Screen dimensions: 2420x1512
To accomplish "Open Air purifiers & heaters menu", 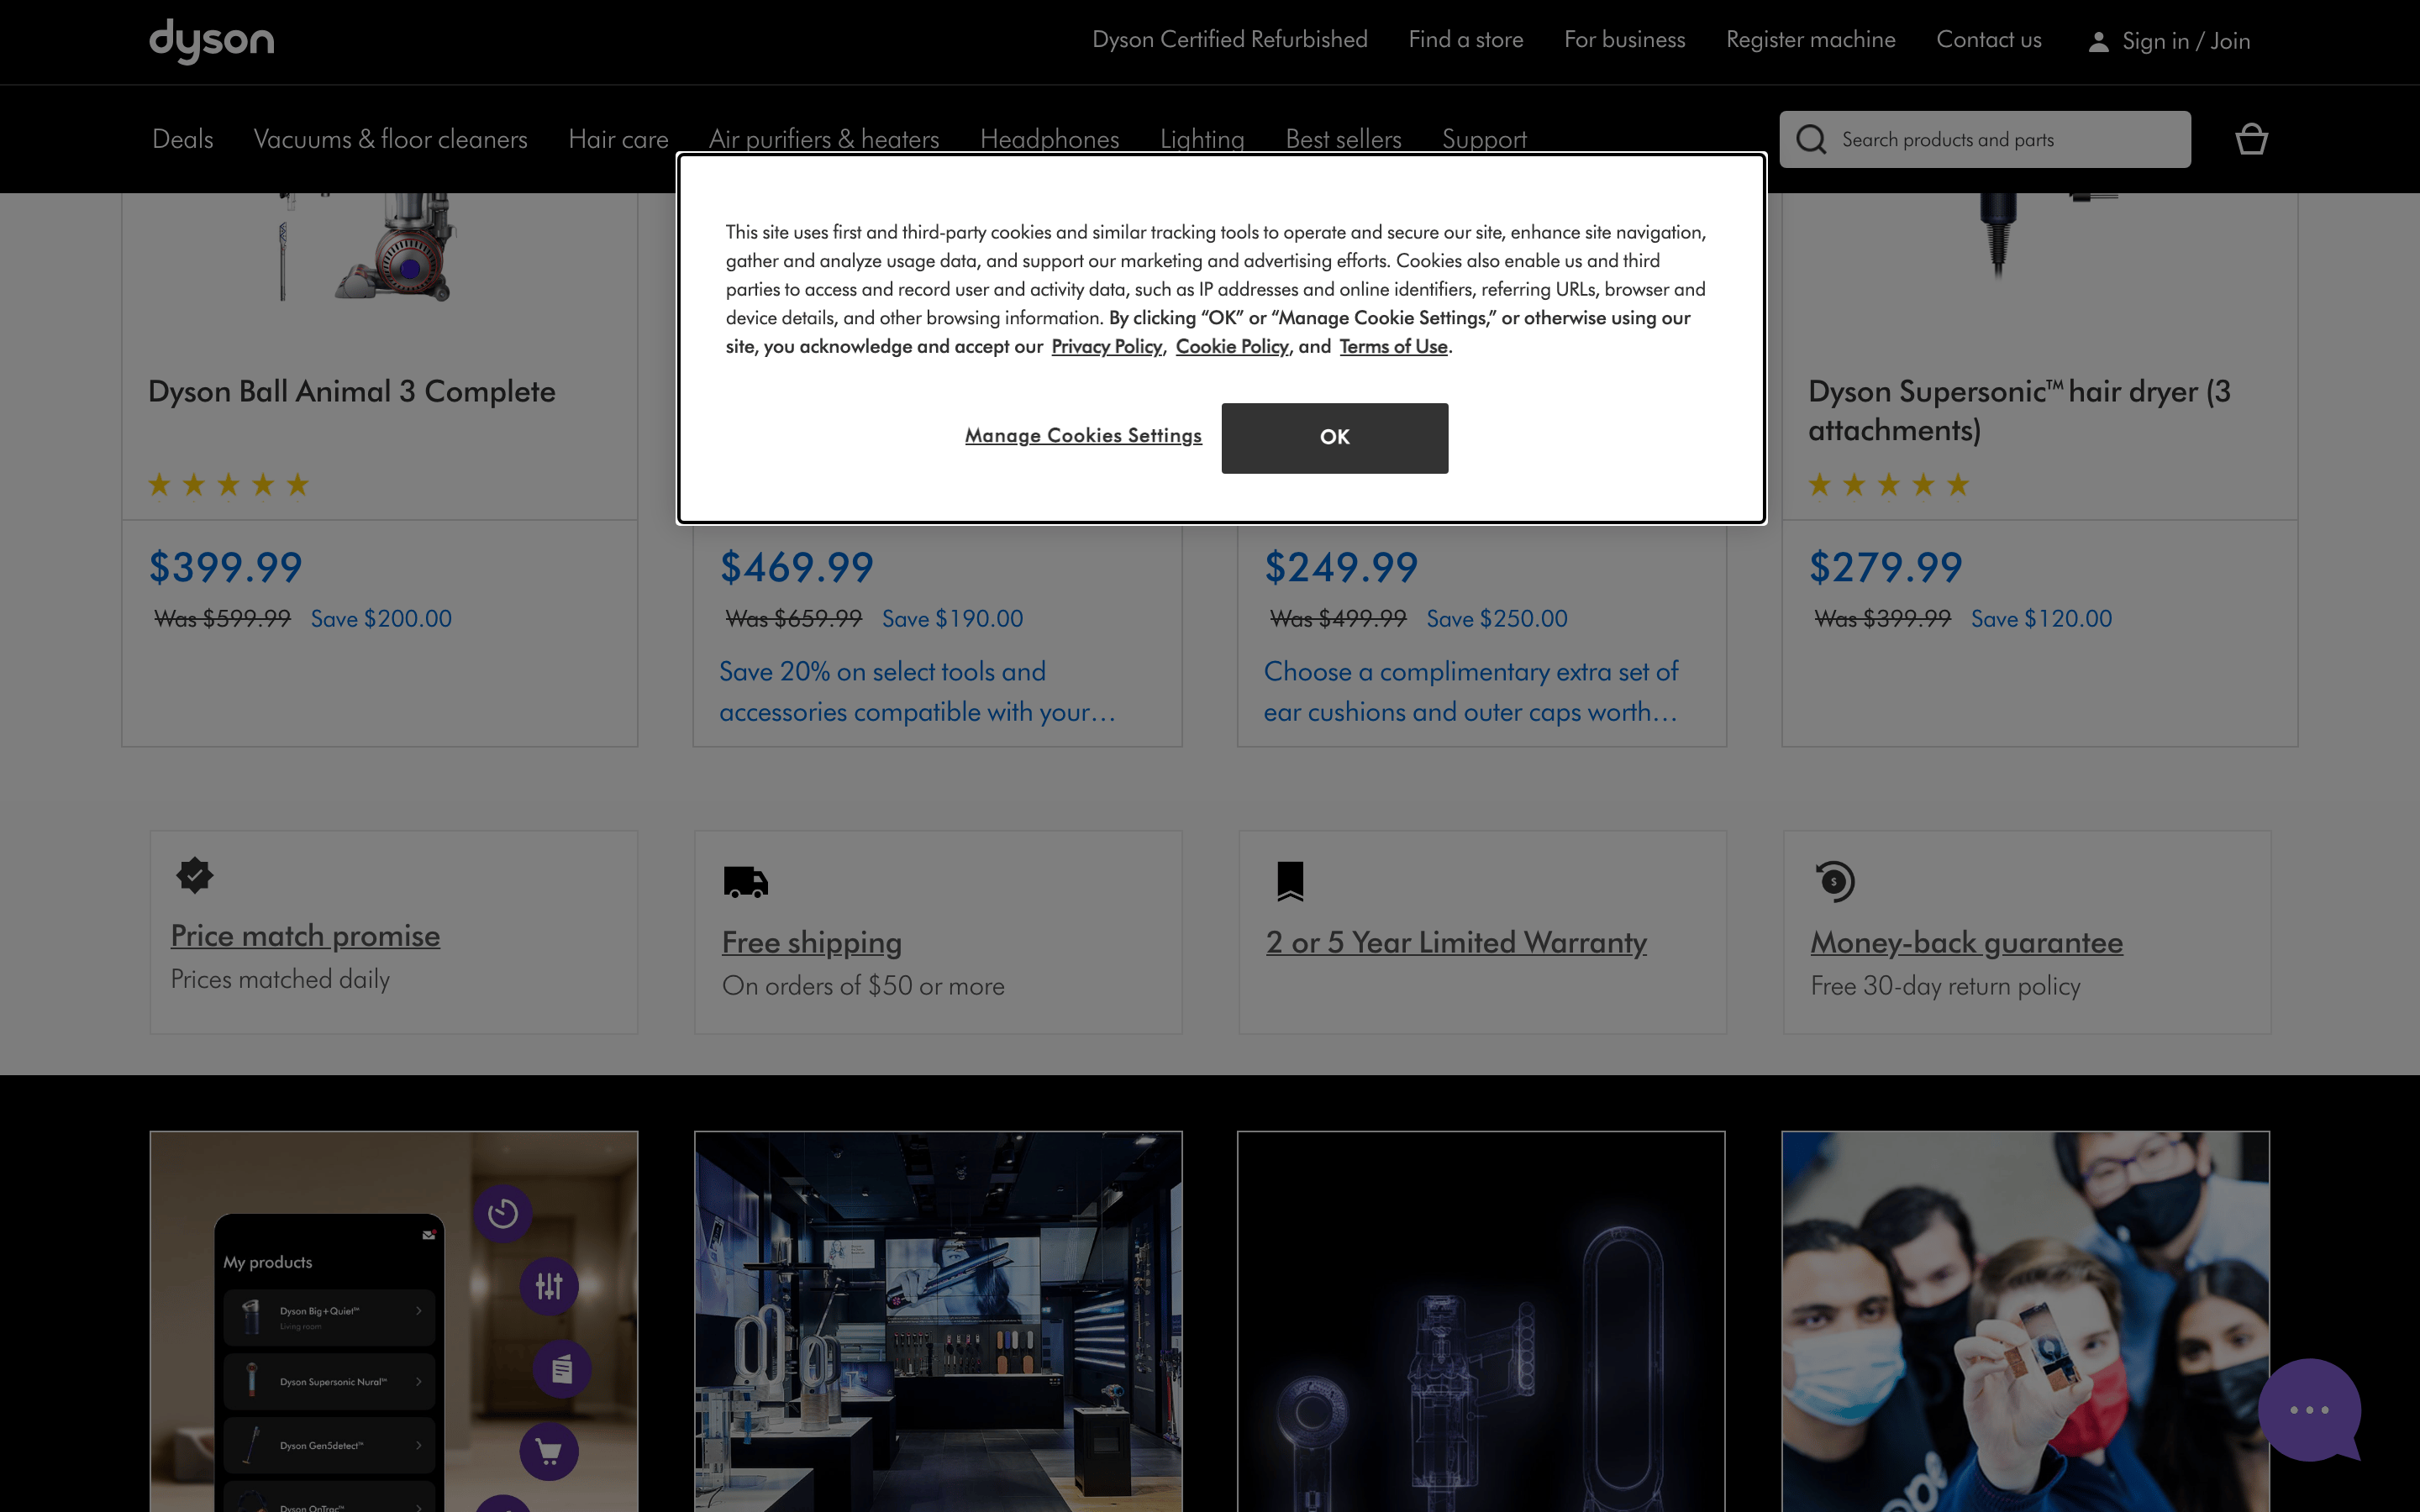I will [x=824, y=139].
